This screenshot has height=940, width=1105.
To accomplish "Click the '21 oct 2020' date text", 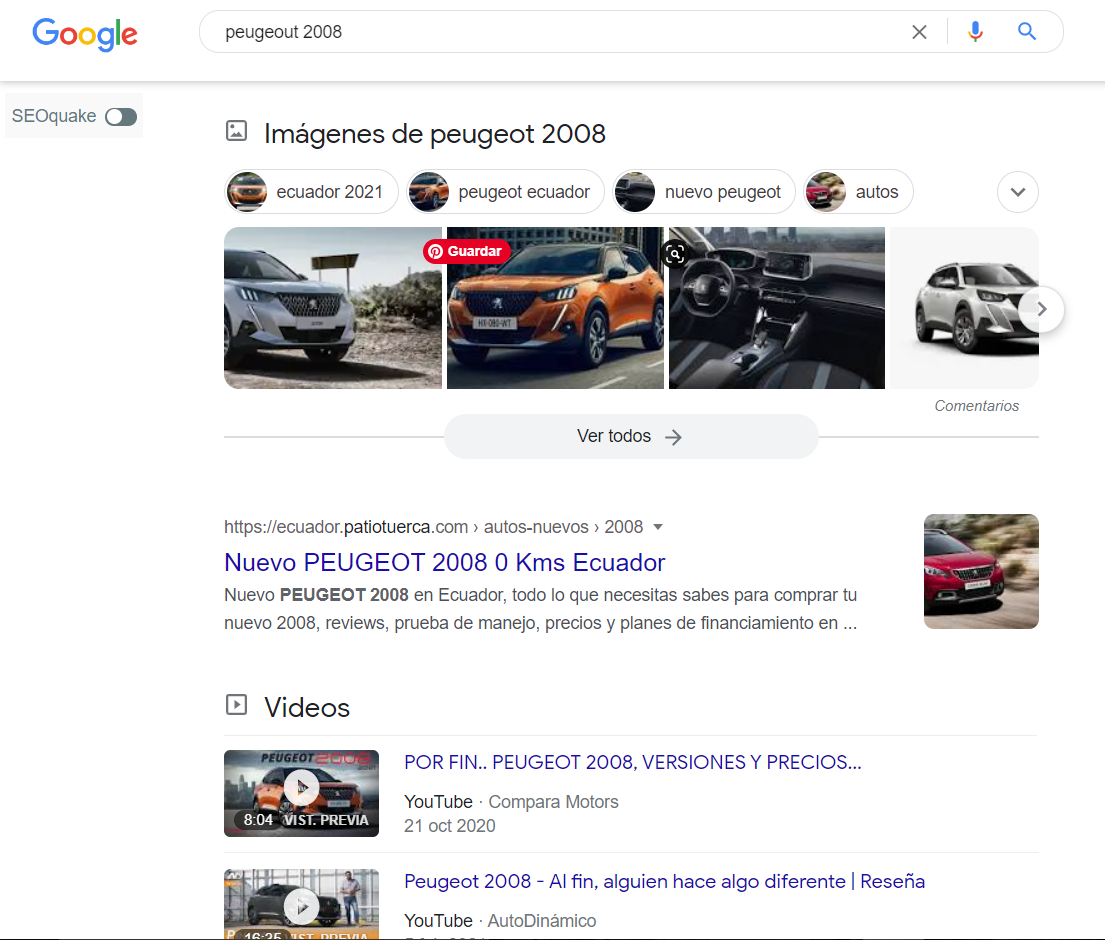I will (x=450, y=826).
